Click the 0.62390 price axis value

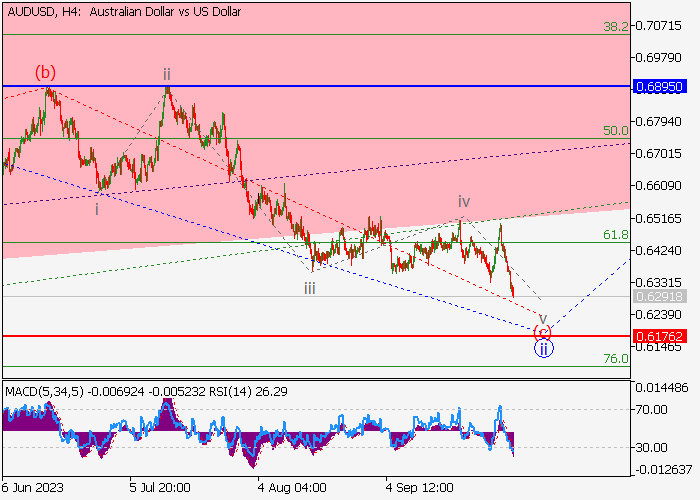tap(658, 315)
